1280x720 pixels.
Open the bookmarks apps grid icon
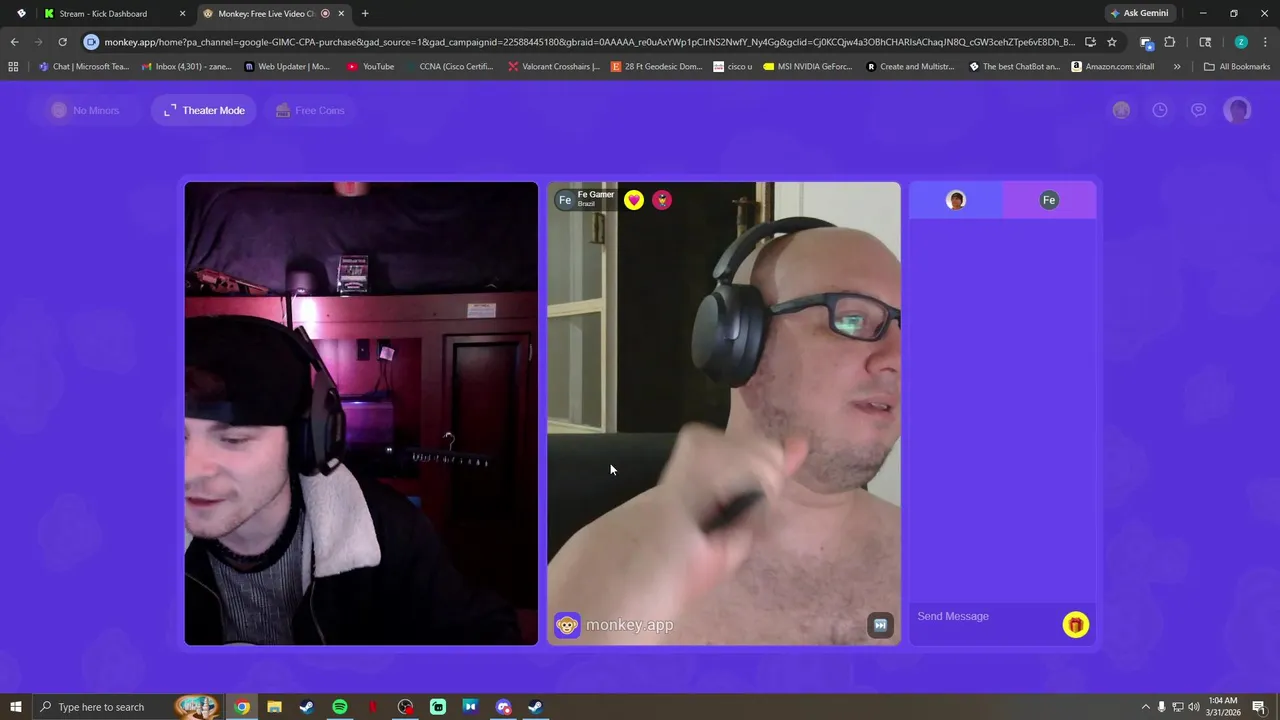point(13,67)
